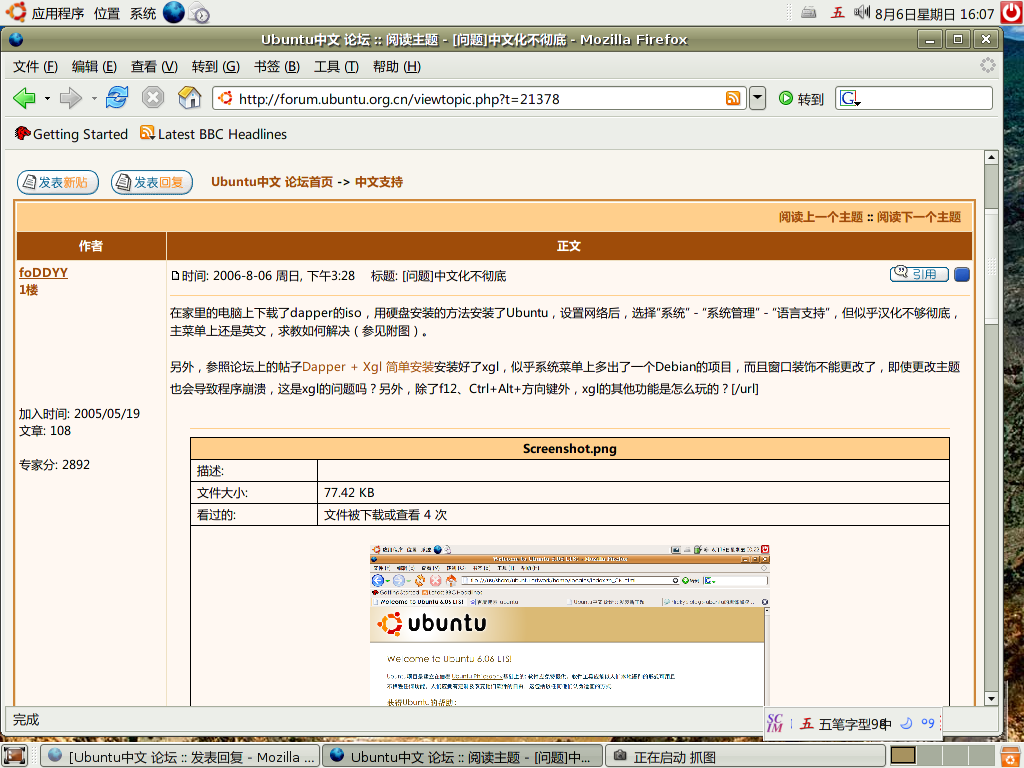
Task: Click the green 转到 go button
Action: pyautogui.click(x=801, y=99)
